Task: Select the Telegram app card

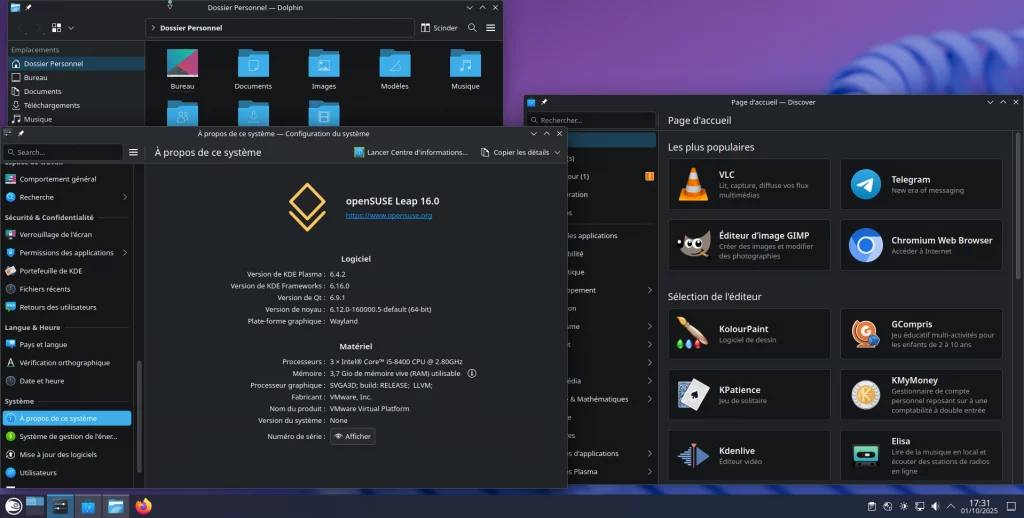Action: click(x=921, y=184)
